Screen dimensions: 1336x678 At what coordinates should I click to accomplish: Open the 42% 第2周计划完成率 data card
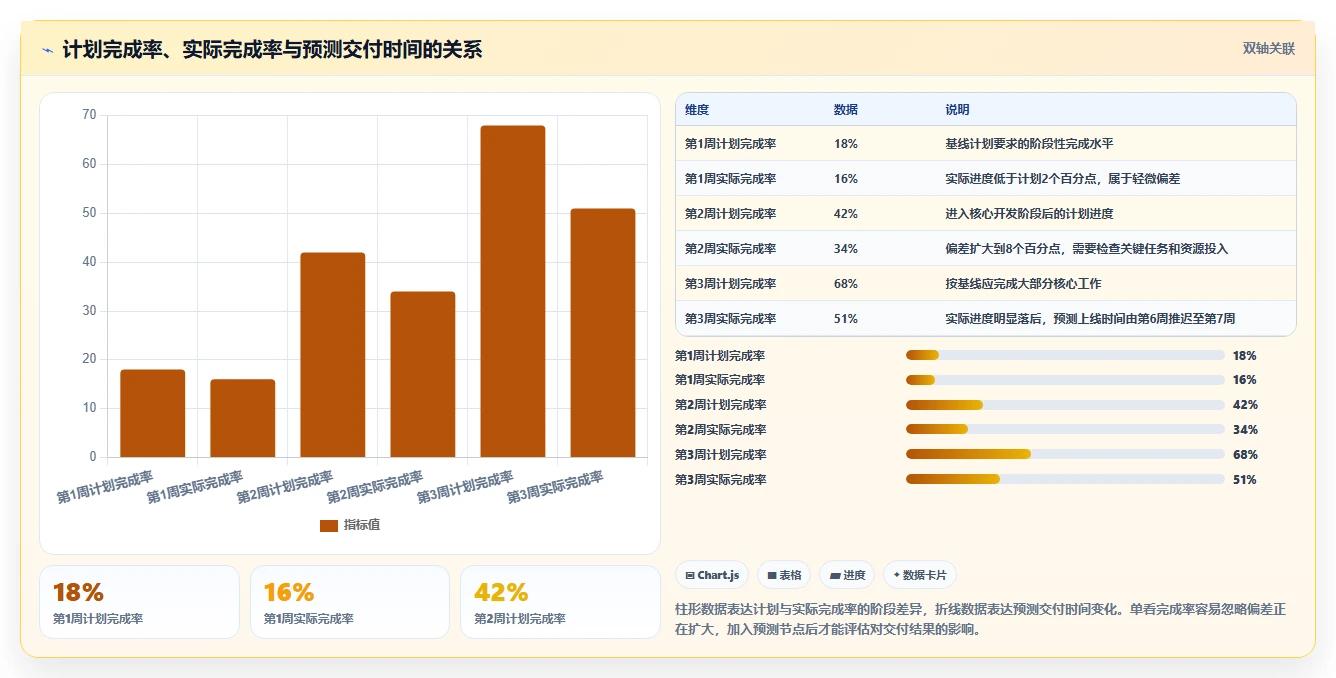[x=560, y=602]
